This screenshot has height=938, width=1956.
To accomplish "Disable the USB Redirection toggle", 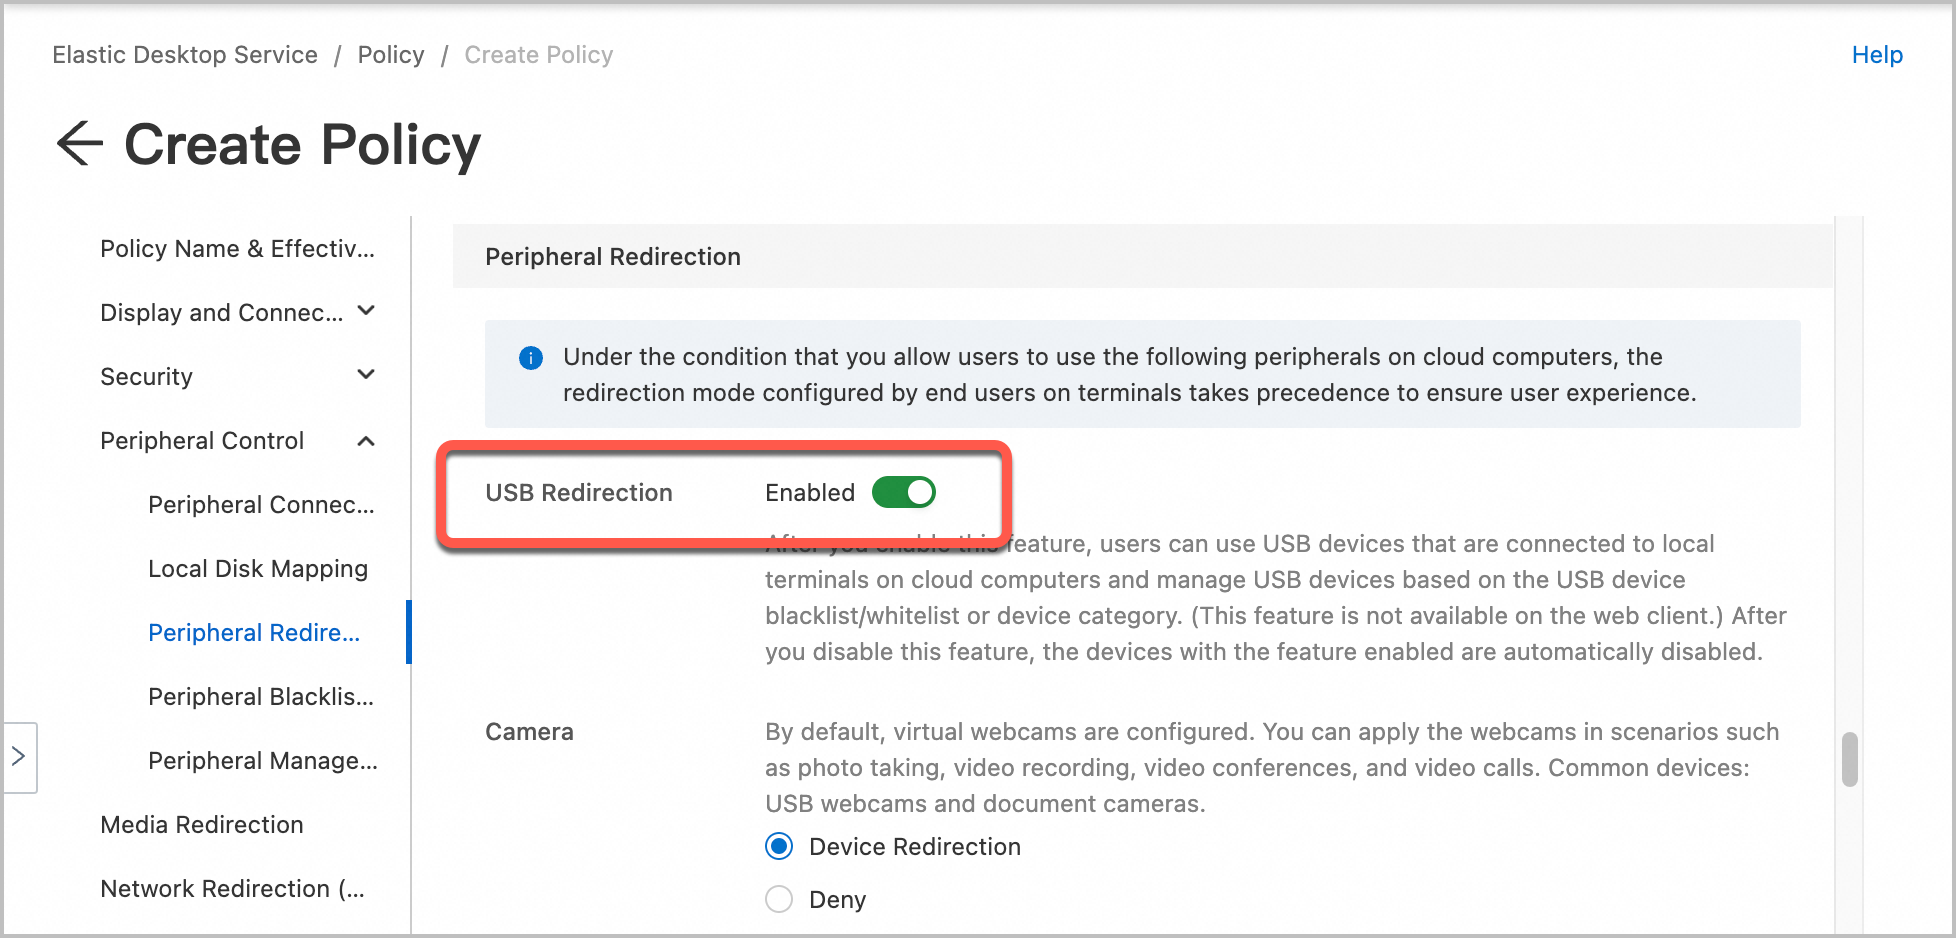I will (x=903, y=492).
